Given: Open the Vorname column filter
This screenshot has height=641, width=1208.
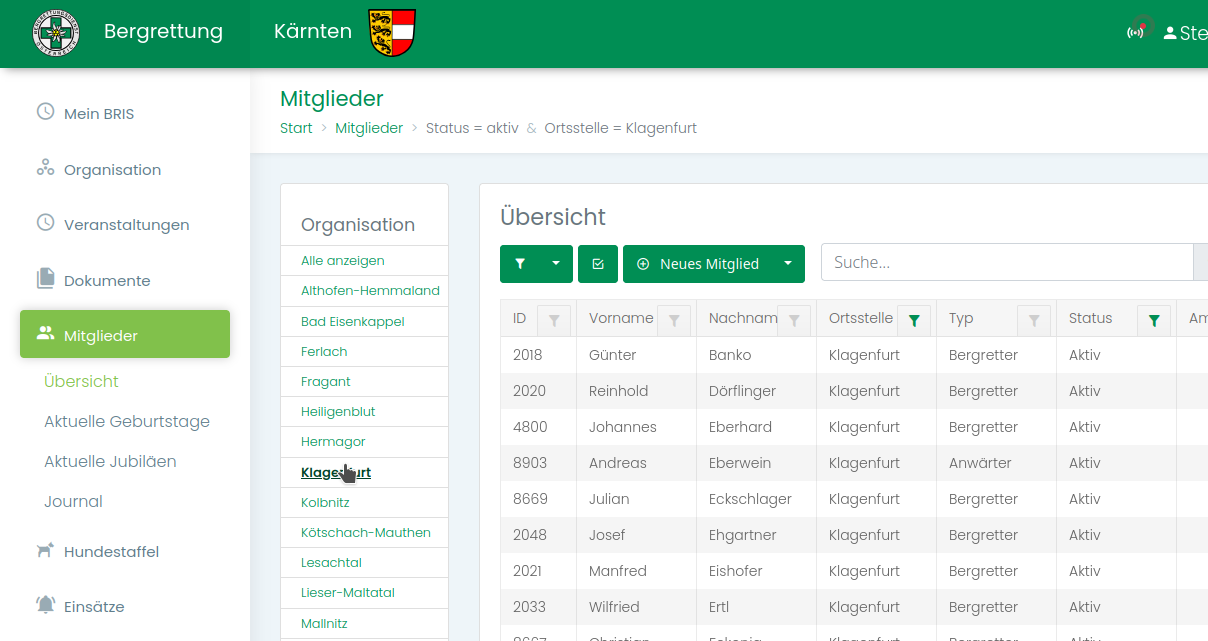Looking at the screenshot, I should 674,320.
